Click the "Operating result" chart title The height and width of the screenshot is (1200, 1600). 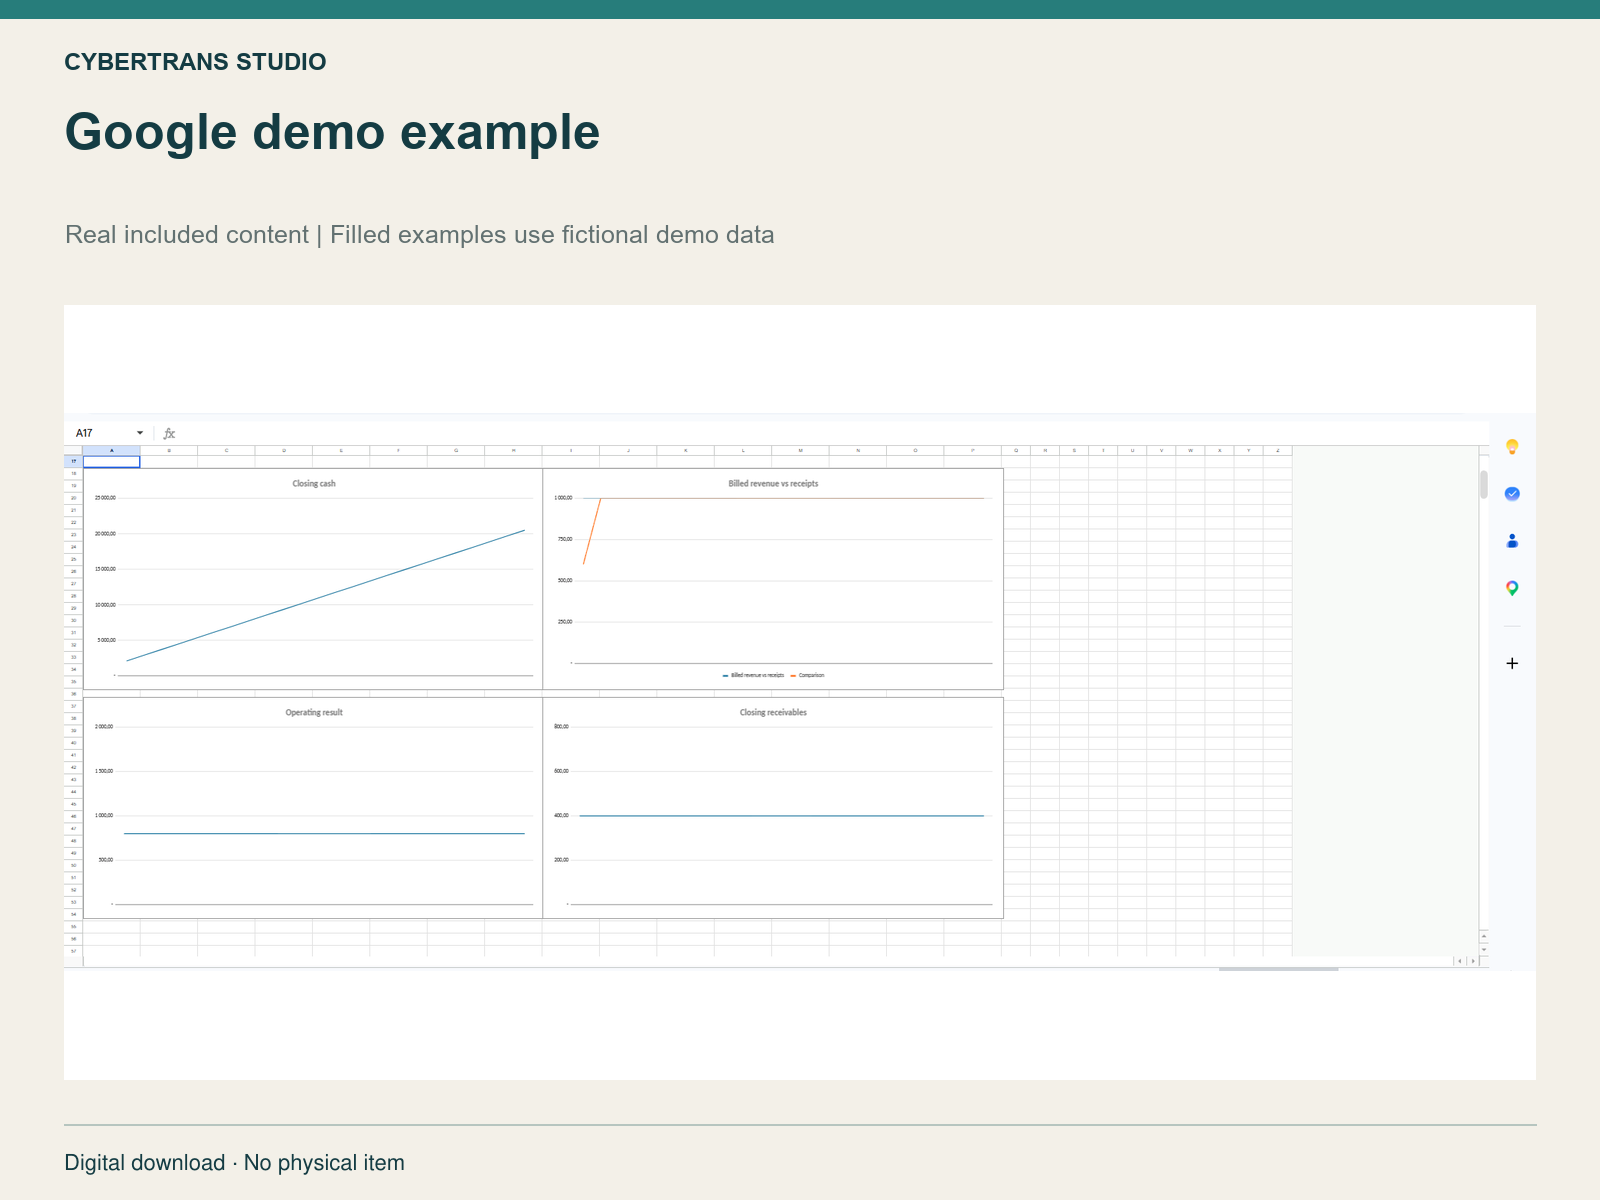pyautogui.click(x=314, y=713)
